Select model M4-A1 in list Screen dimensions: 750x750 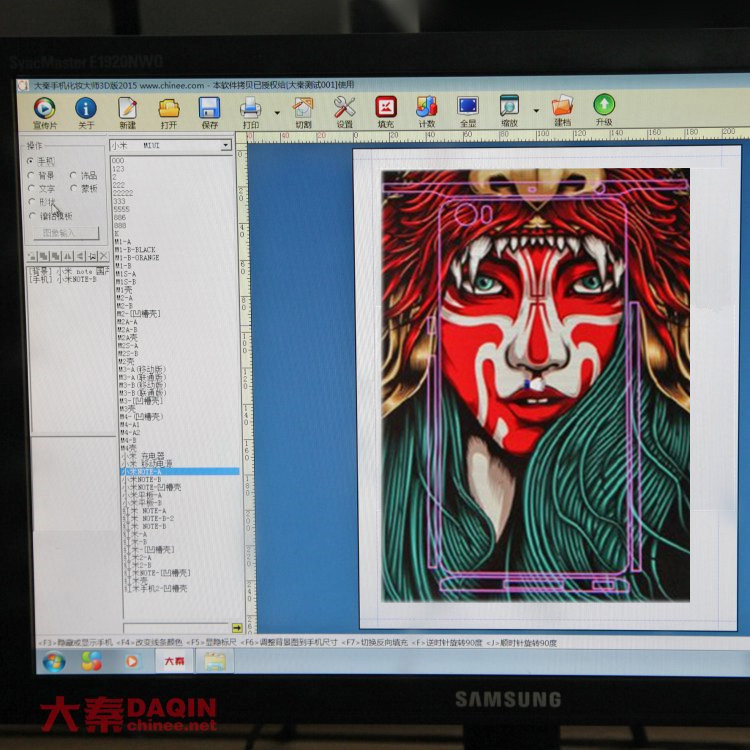click(130, 425)
